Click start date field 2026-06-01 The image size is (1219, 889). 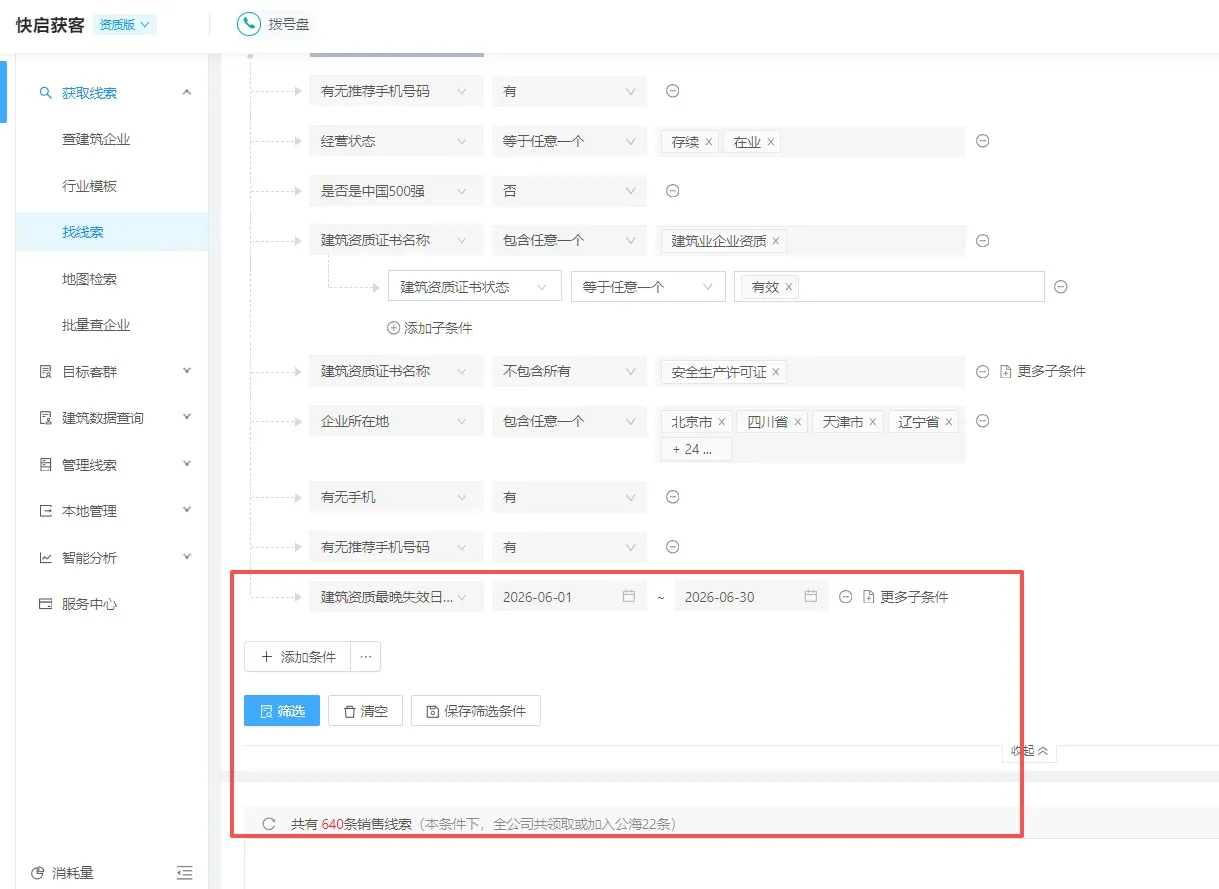pyautogui.click(x=569, y=597)
